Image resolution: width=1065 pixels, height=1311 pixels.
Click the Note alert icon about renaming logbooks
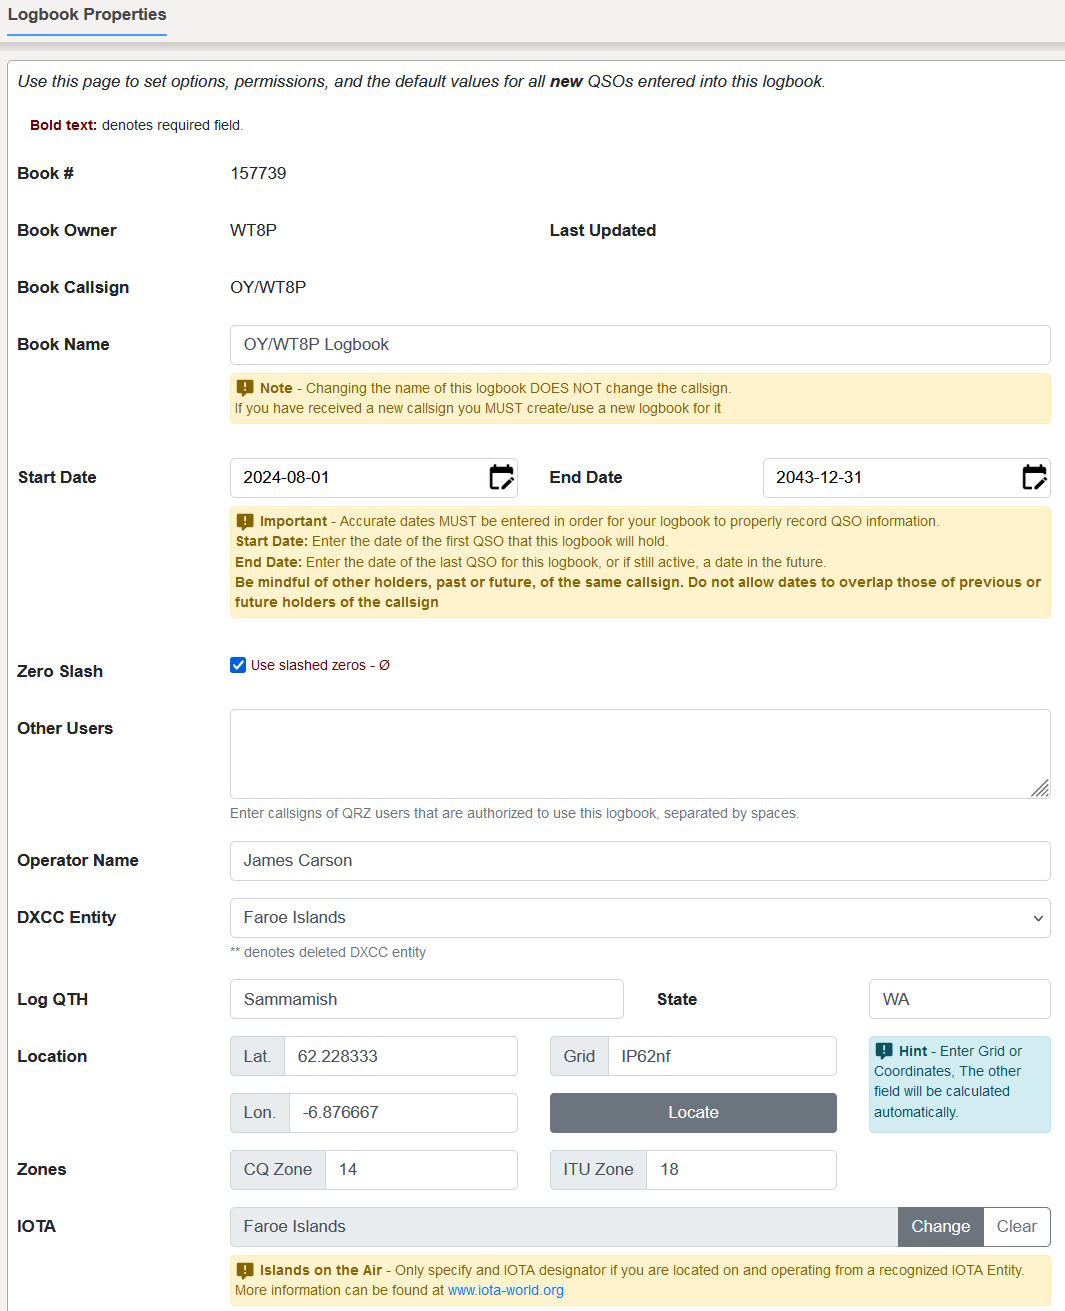243,387
